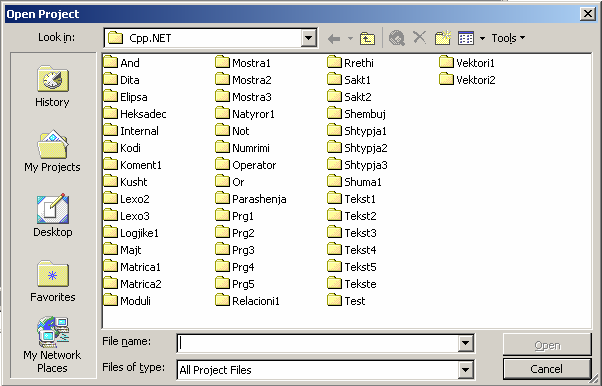Select the Koment1 folder name
The height and width of the screenshot is (386, 602).
coord(141,165)
